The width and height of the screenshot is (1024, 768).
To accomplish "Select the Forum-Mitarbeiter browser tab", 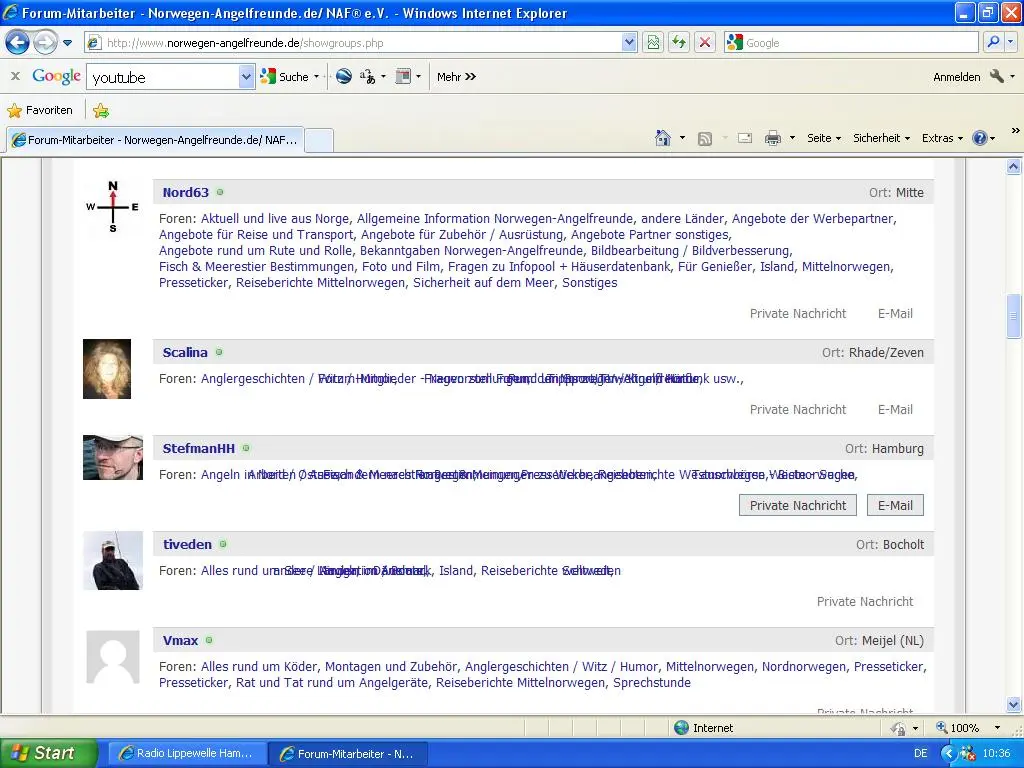I will click(x=155, y=140).
